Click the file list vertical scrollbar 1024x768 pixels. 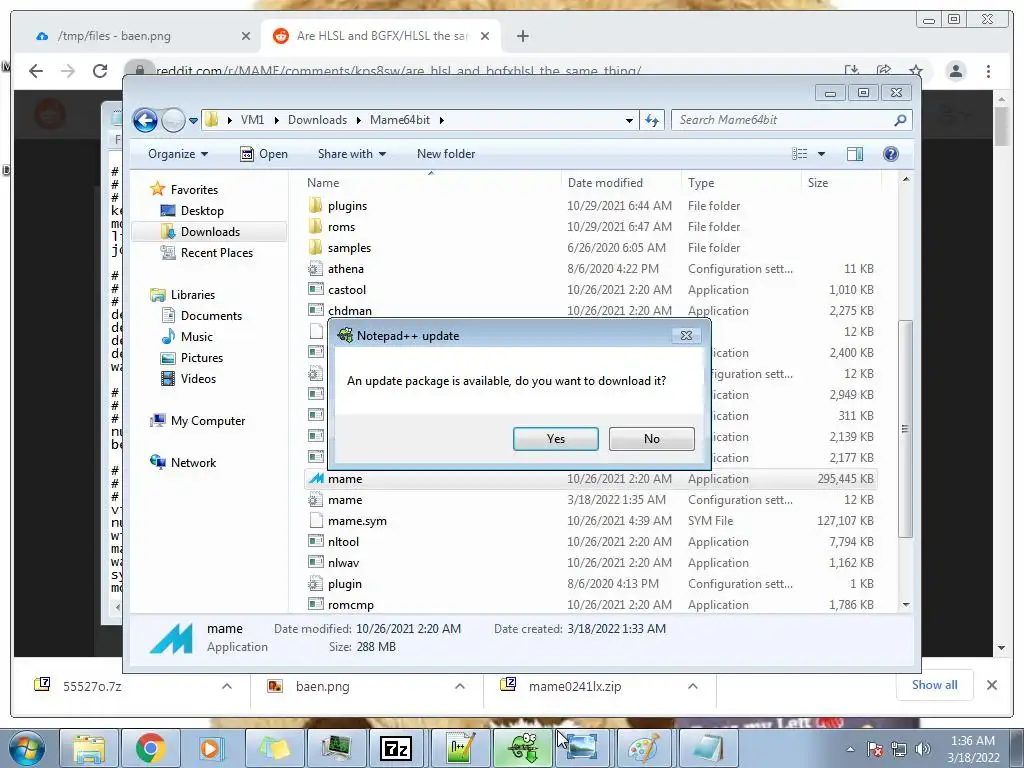[905, 428]
